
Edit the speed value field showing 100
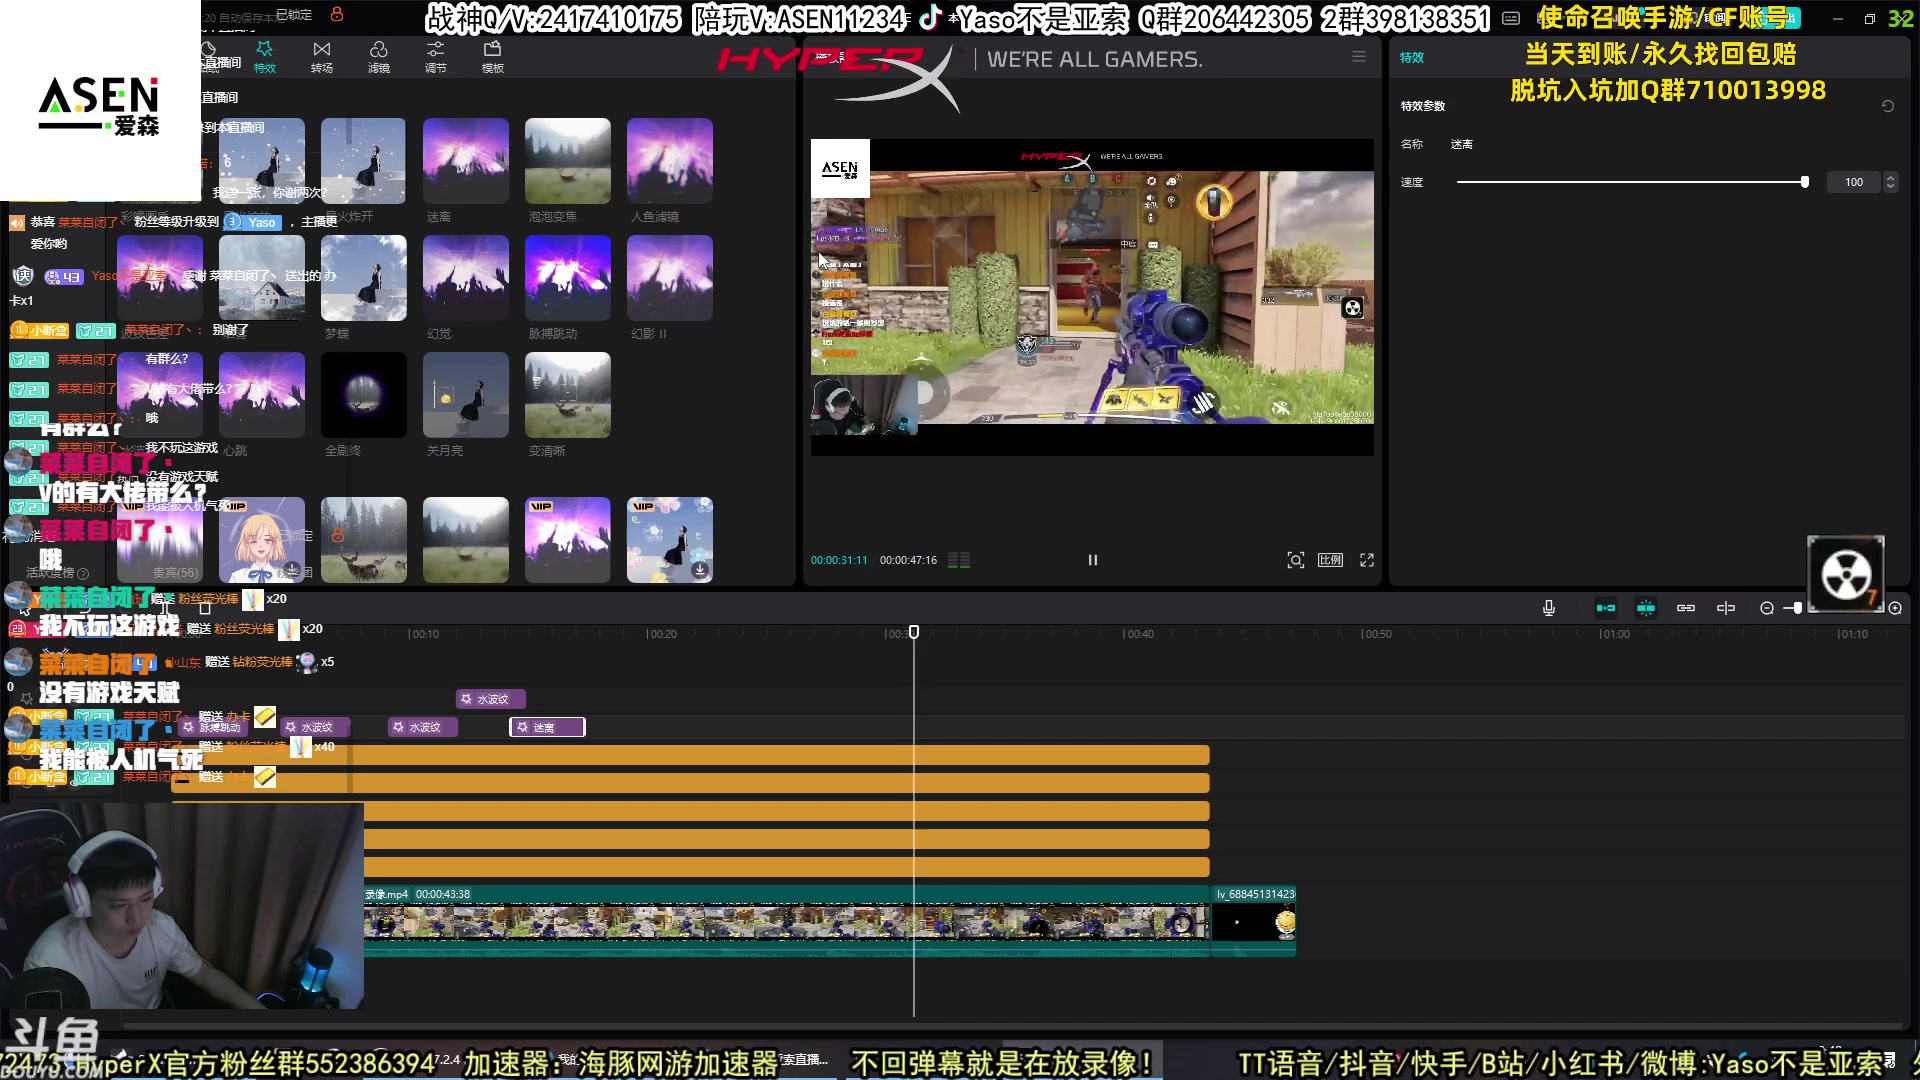1855,182
